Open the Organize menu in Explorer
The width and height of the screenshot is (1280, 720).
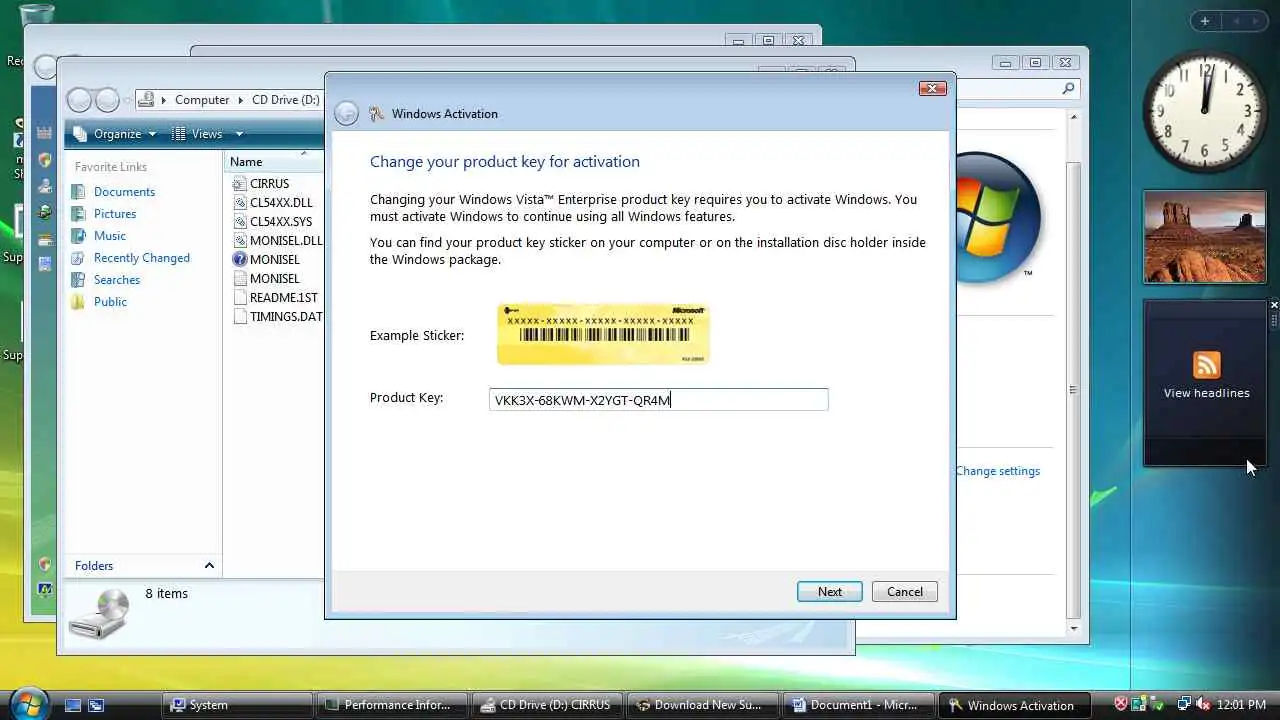pyautogui.click(x=114, y=134)
